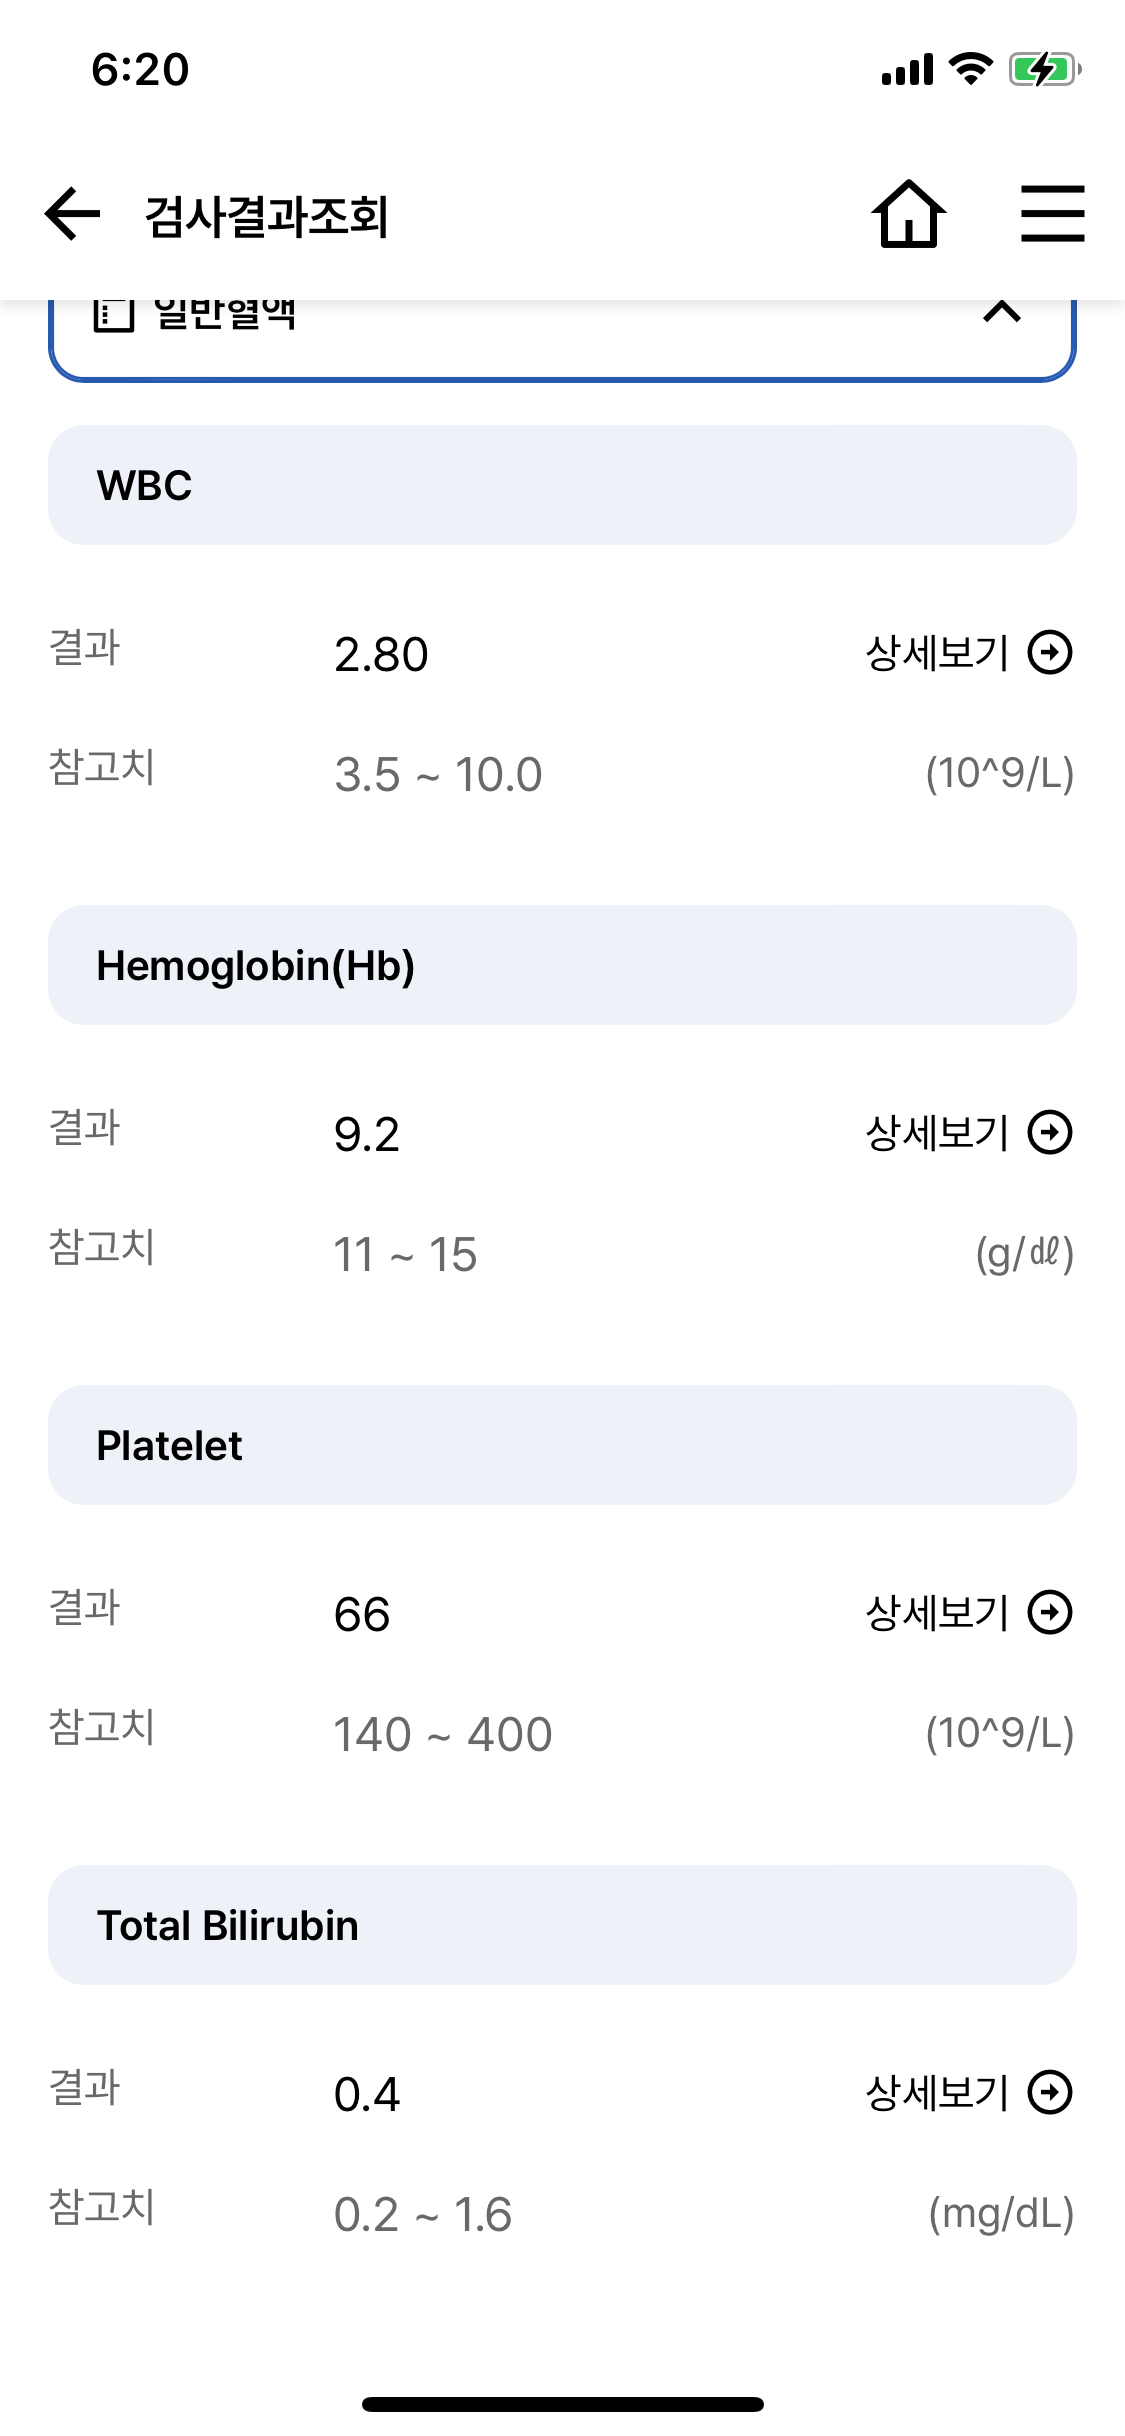The height and width of the screenshot is (2436, 1125).
Task: Collapse the 일반혈액 section chevron
Action: point(1002,312)
